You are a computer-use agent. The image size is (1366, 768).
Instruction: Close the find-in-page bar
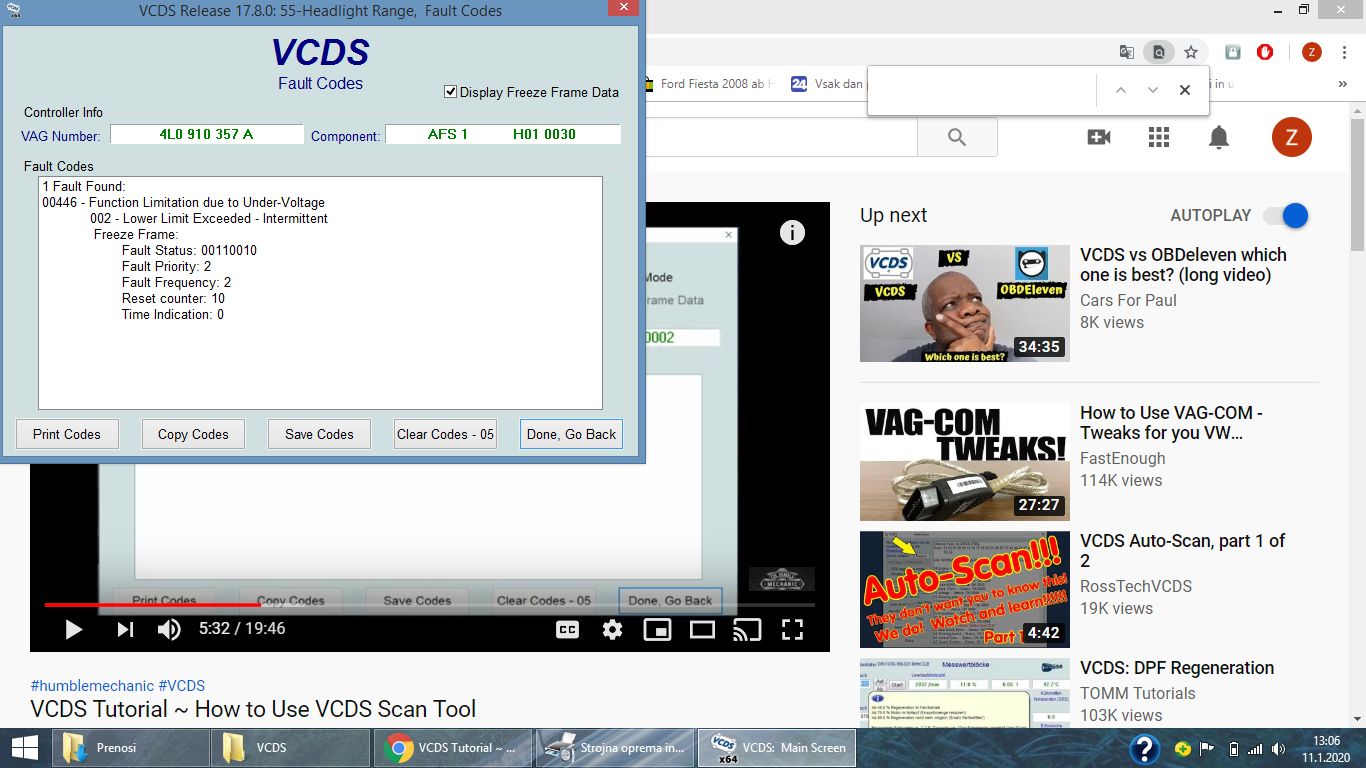point(1185,90)
